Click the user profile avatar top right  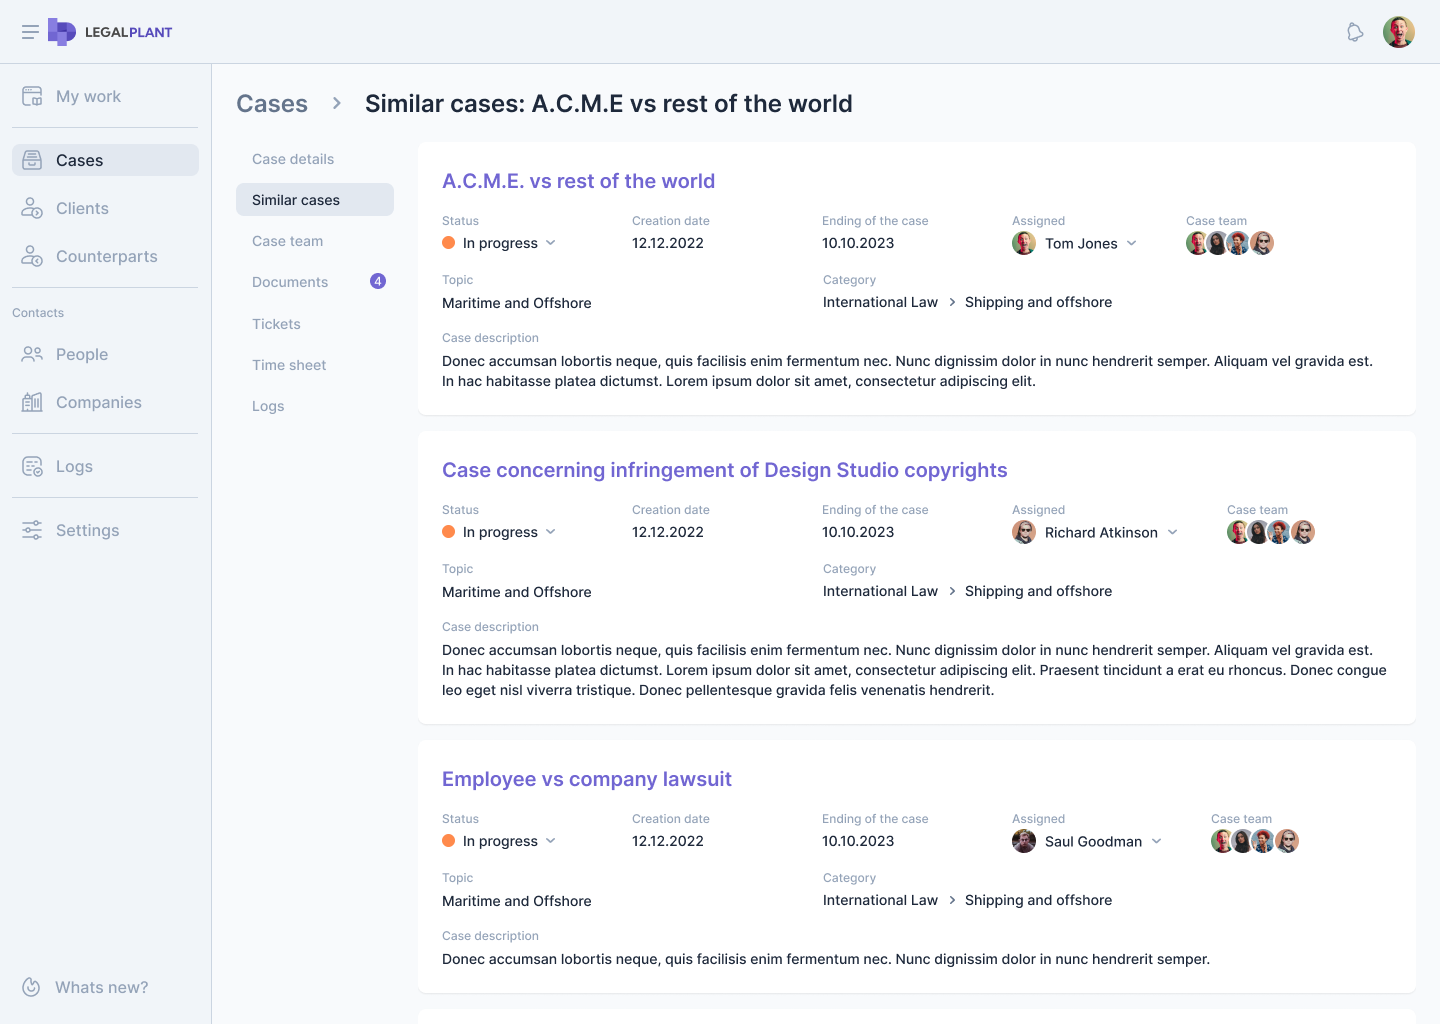[x=1398, y=32]
